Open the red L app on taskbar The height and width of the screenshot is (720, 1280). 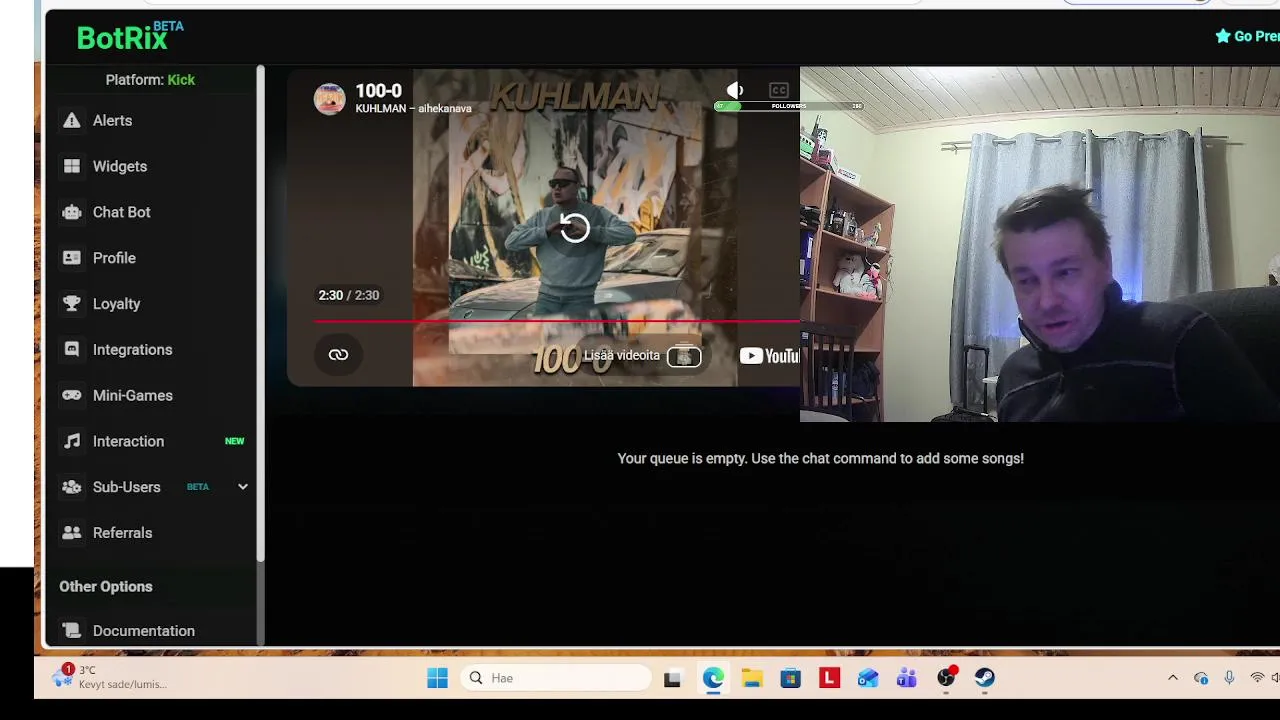(829, 678)
